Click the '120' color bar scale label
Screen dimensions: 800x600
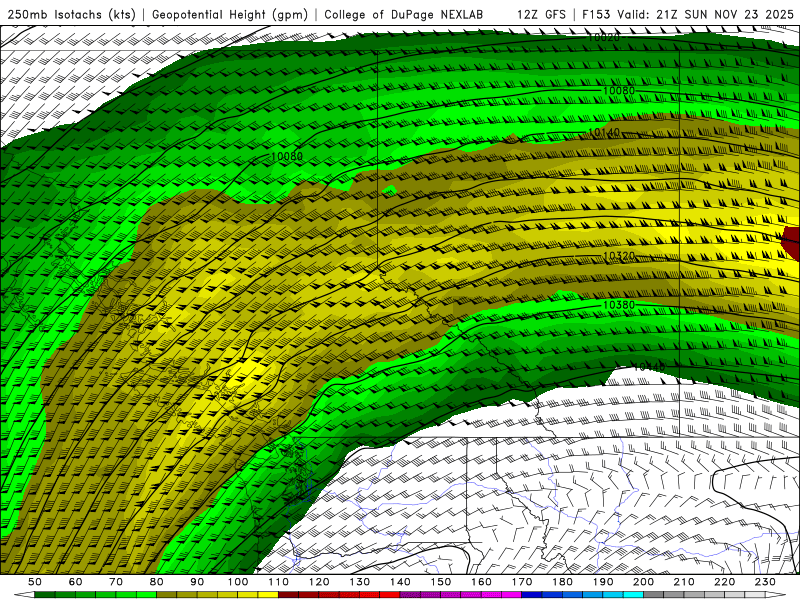click(x=319, y=582)
